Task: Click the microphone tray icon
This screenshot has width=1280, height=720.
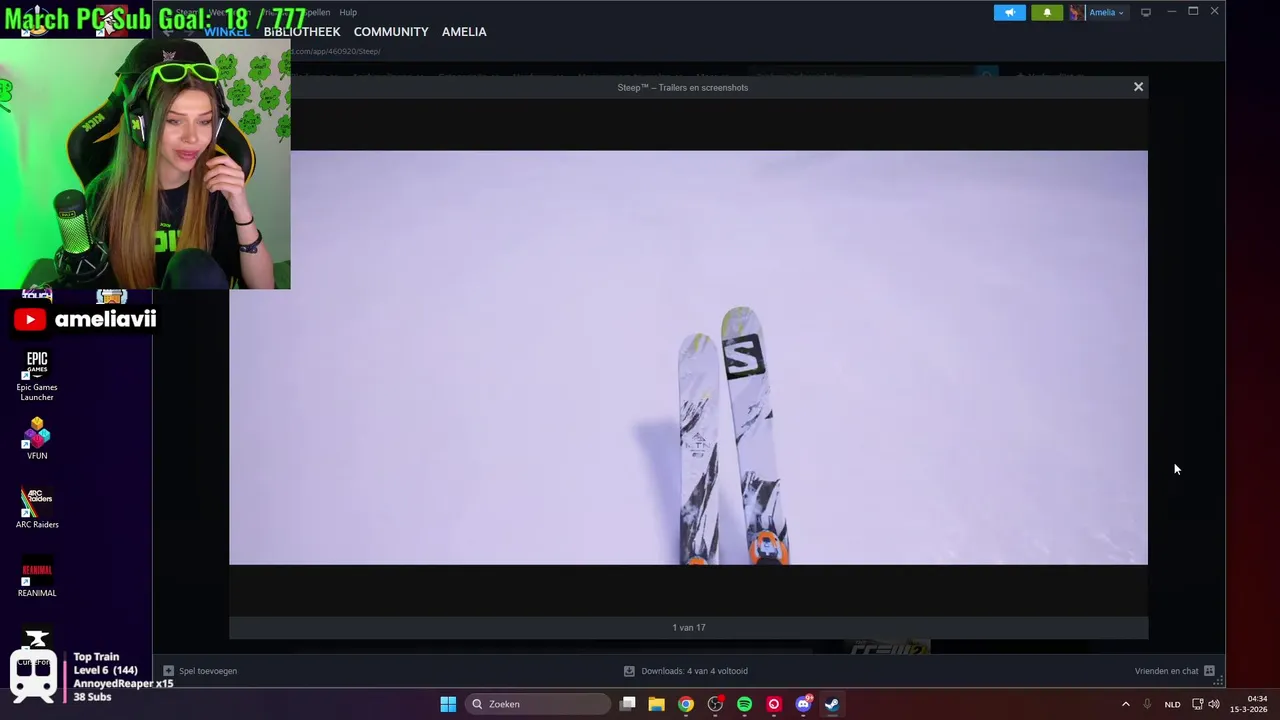Action: [x=1147, y=704]
